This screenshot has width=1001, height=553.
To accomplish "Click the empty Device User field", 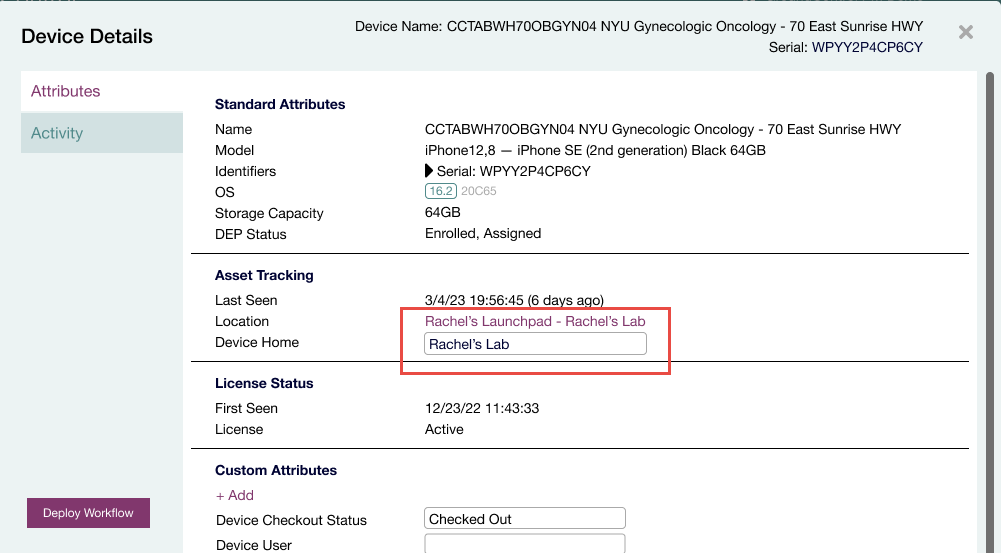I will tap(525, 544).
